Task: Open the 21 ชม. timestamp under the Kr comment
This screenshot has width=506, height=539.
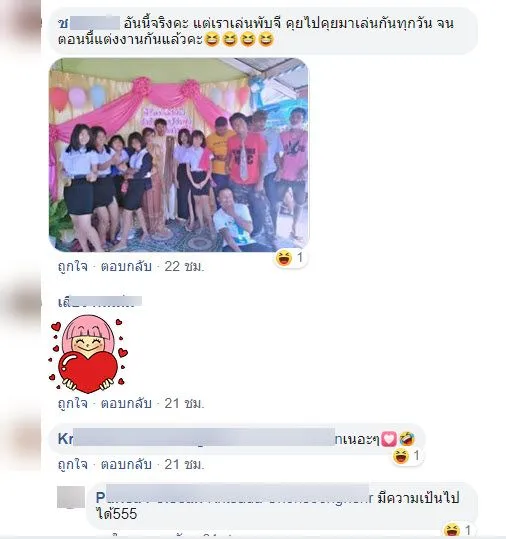Action: [x=184, y=464]
